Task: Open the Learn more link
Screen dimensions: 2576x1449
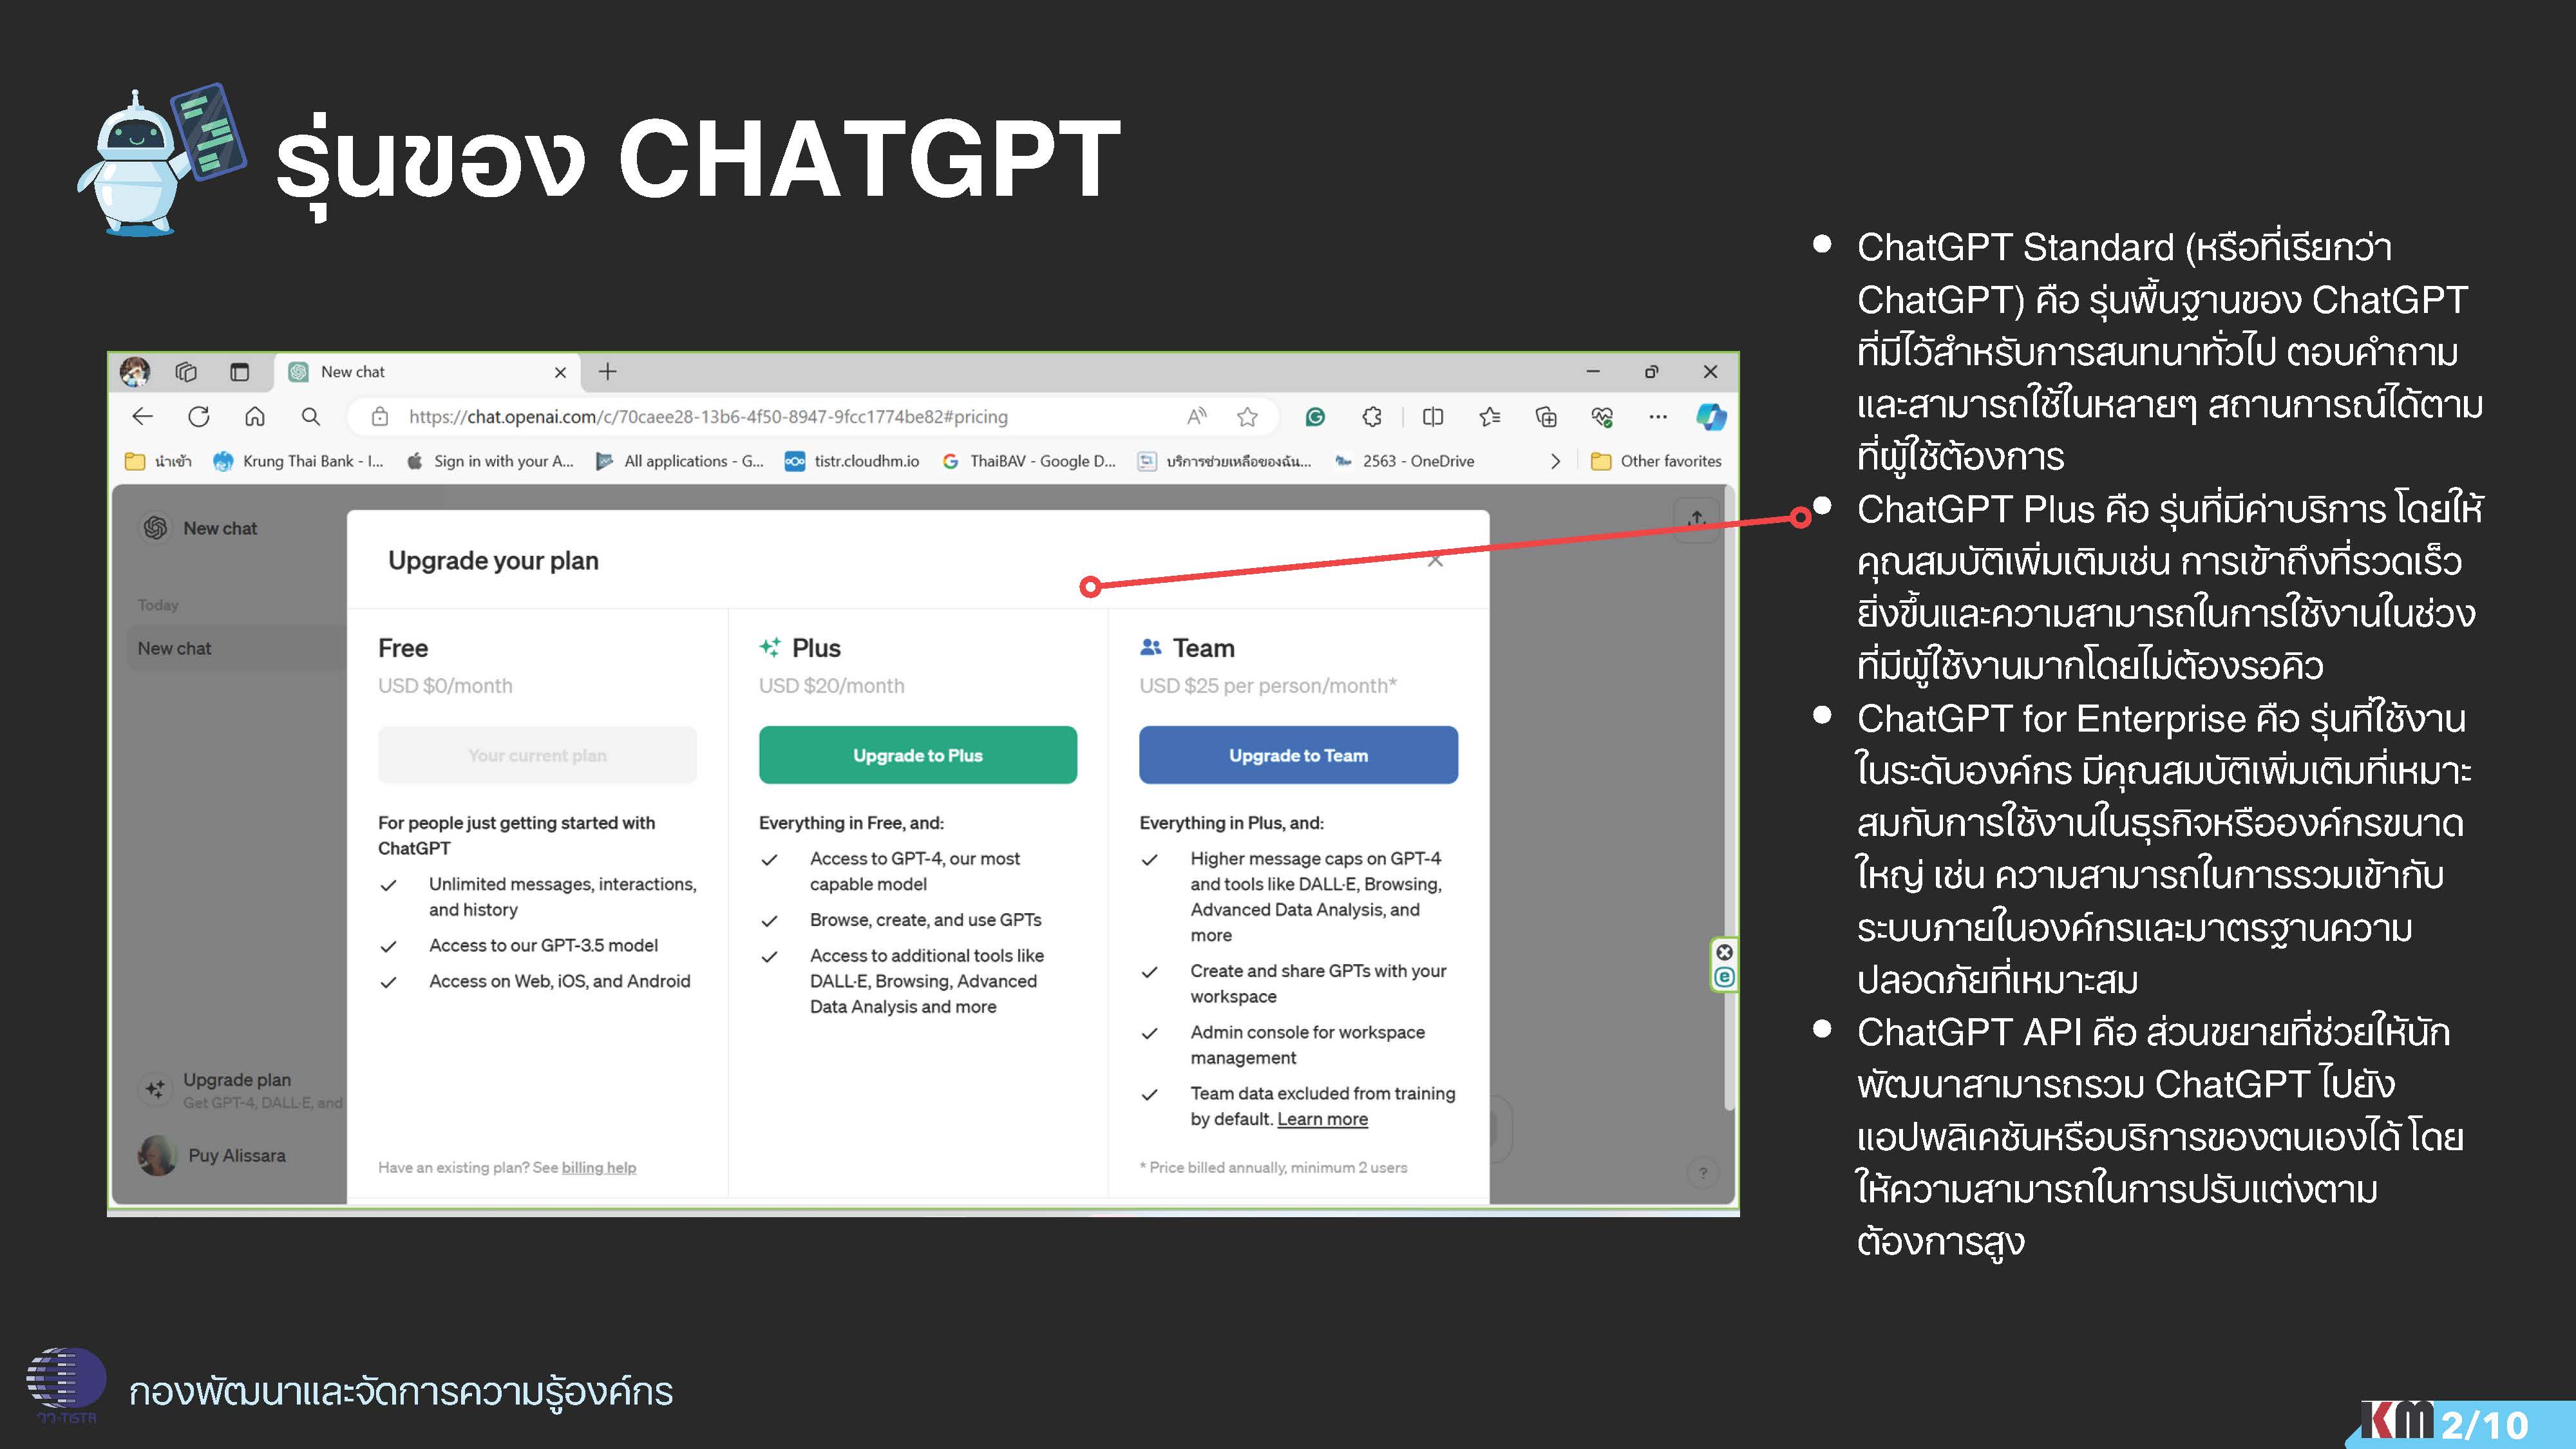Action: (1322, 1119)
